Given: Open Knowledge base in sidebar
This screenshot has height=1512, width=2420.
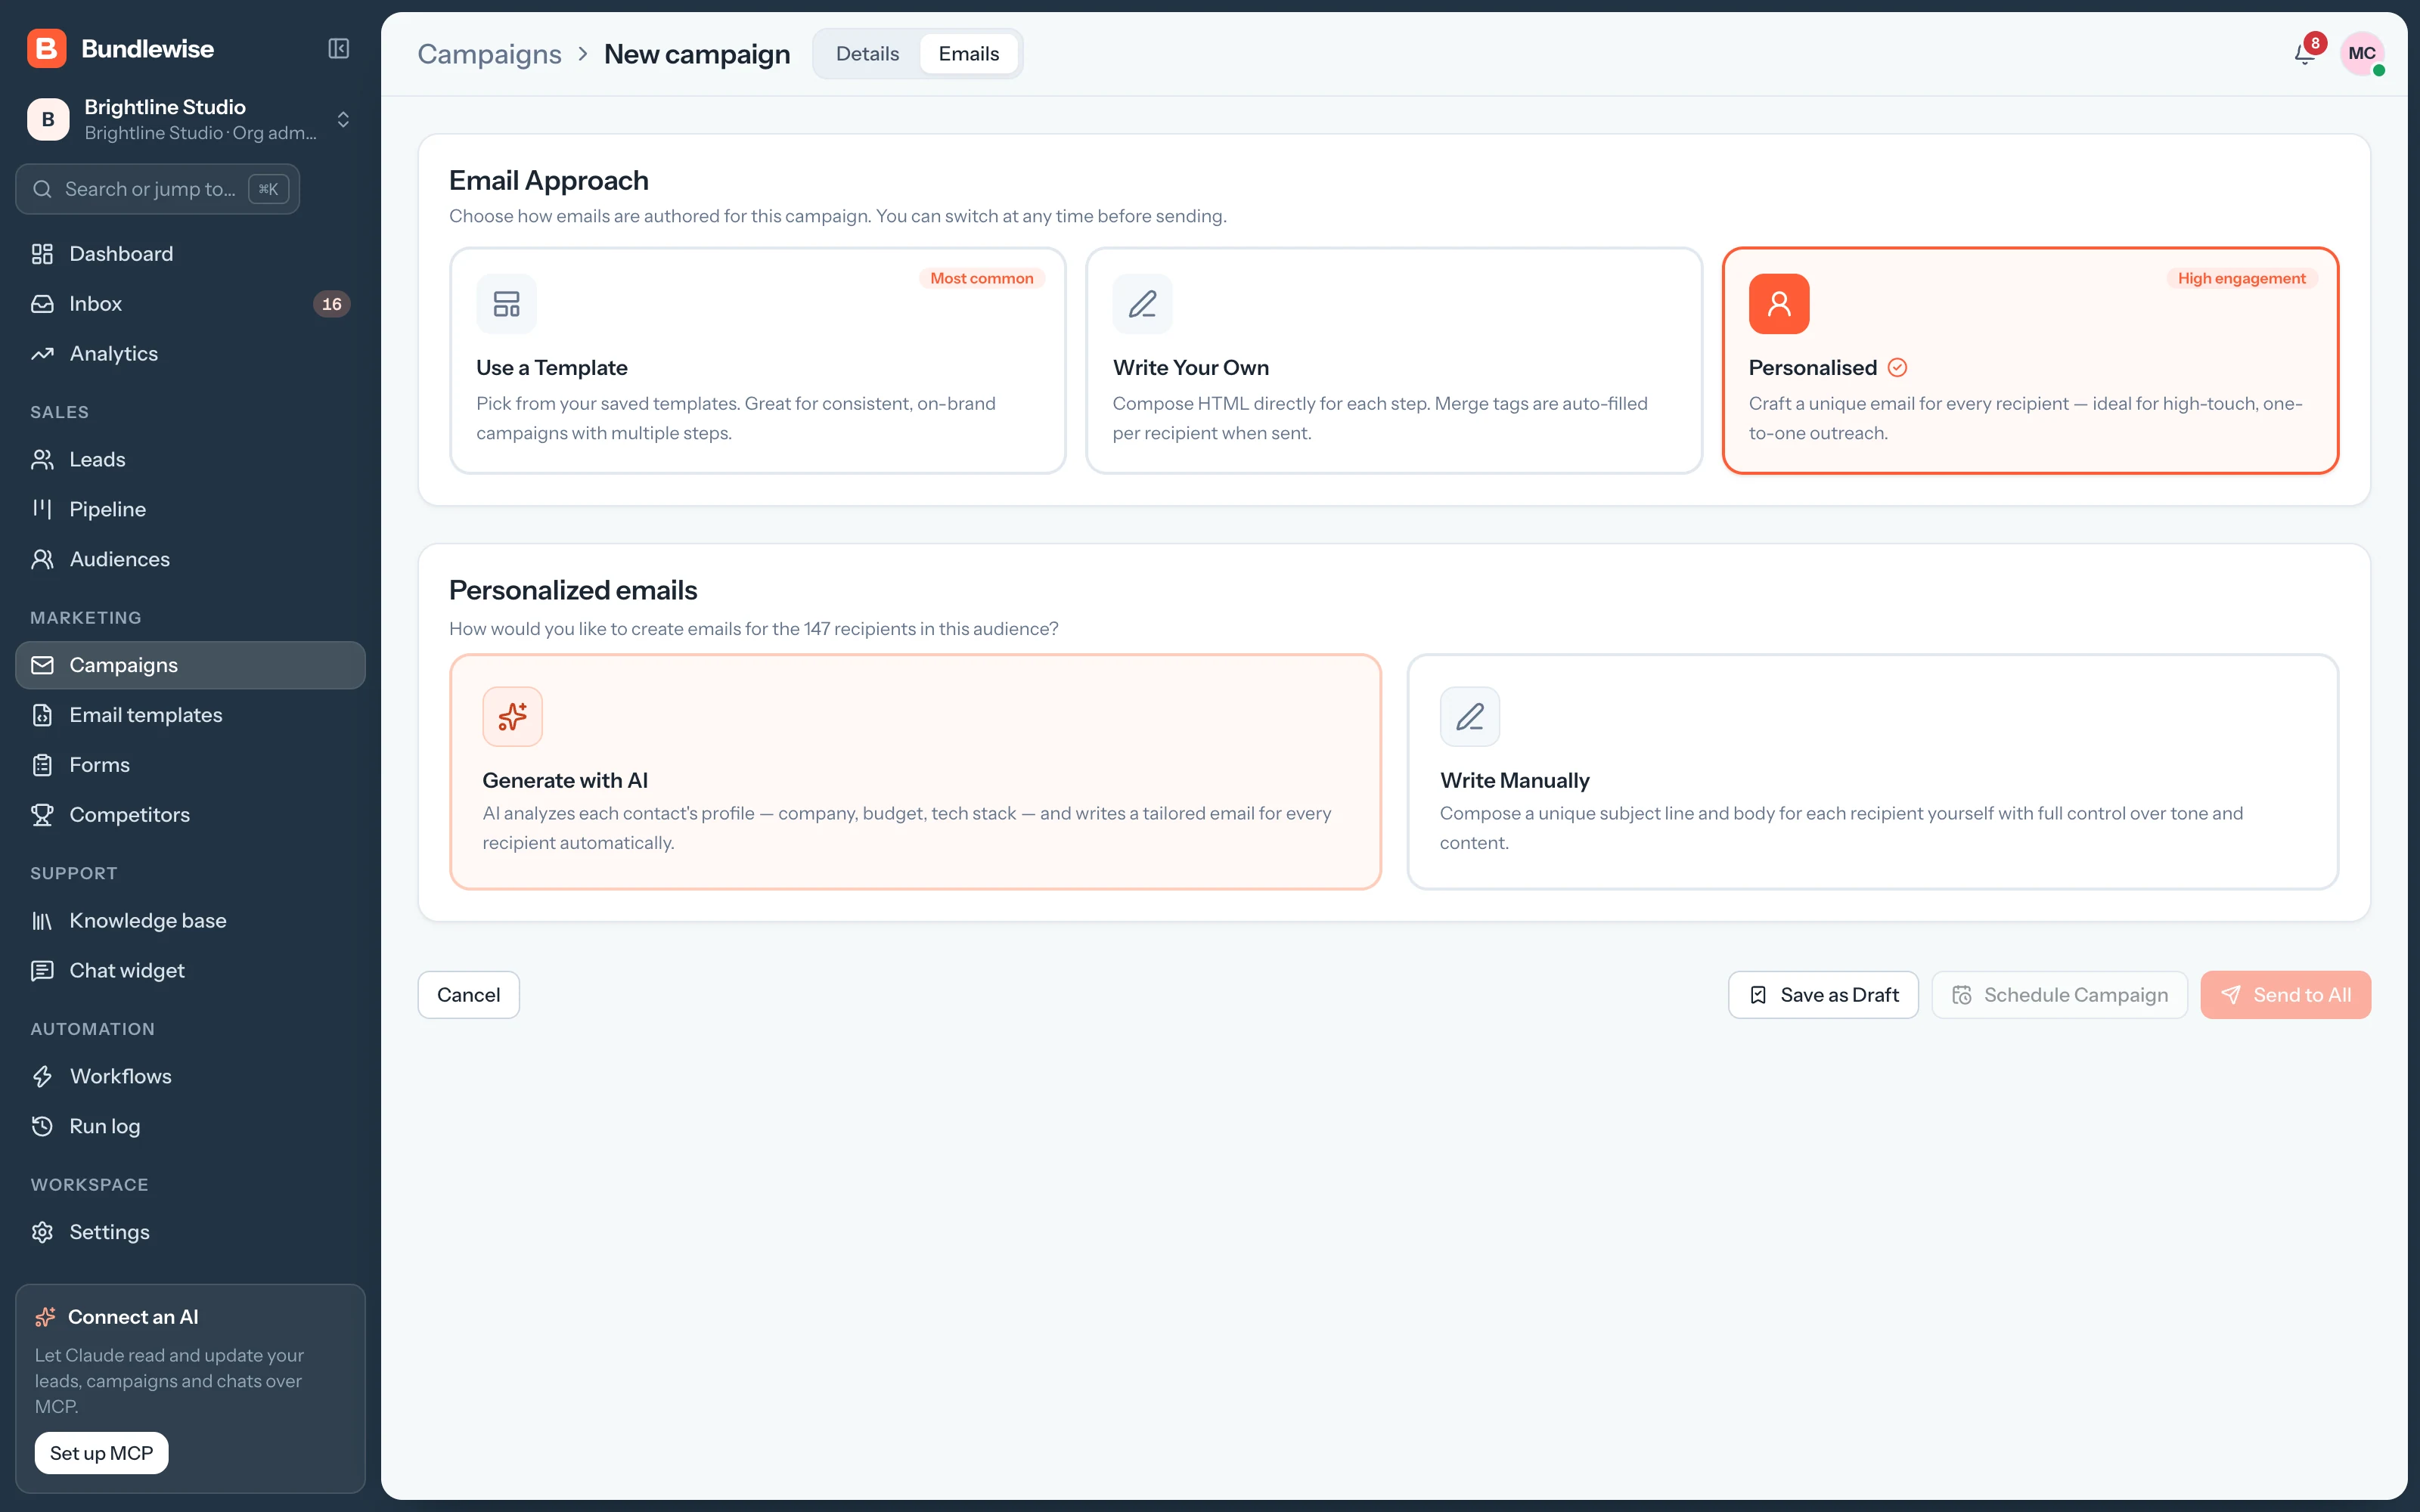Looking at the screenshot, I should click(x=190, y=921).
